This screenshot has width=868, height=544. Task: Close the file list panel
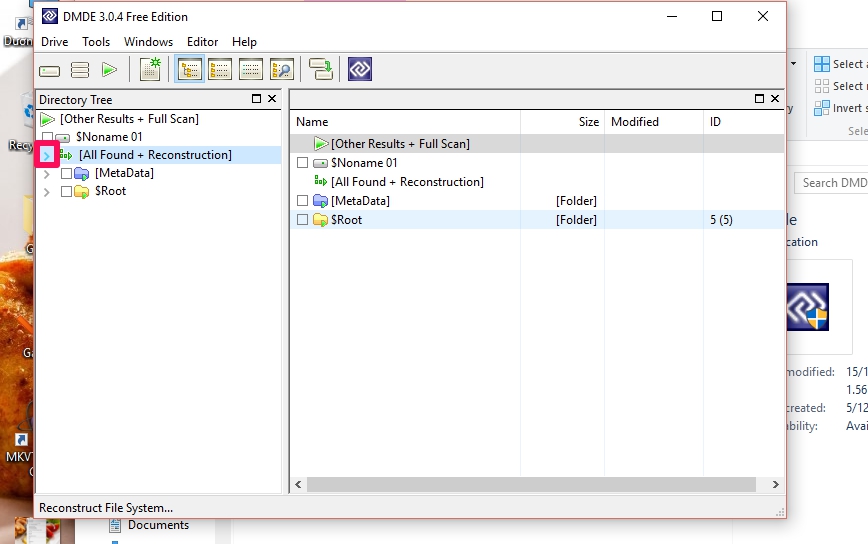775,99
